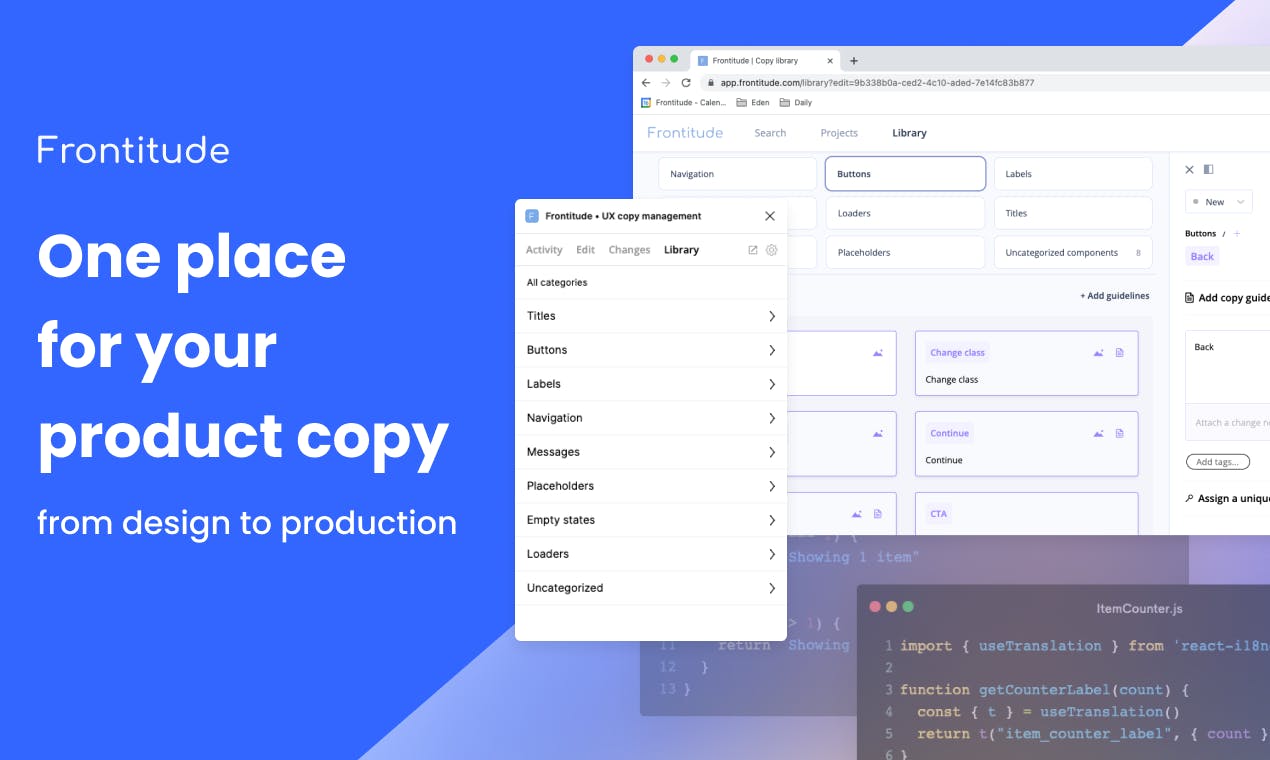Click the Back copy text field
This screenshot has height=760, width=1270.
click(x=1227, y=366)
